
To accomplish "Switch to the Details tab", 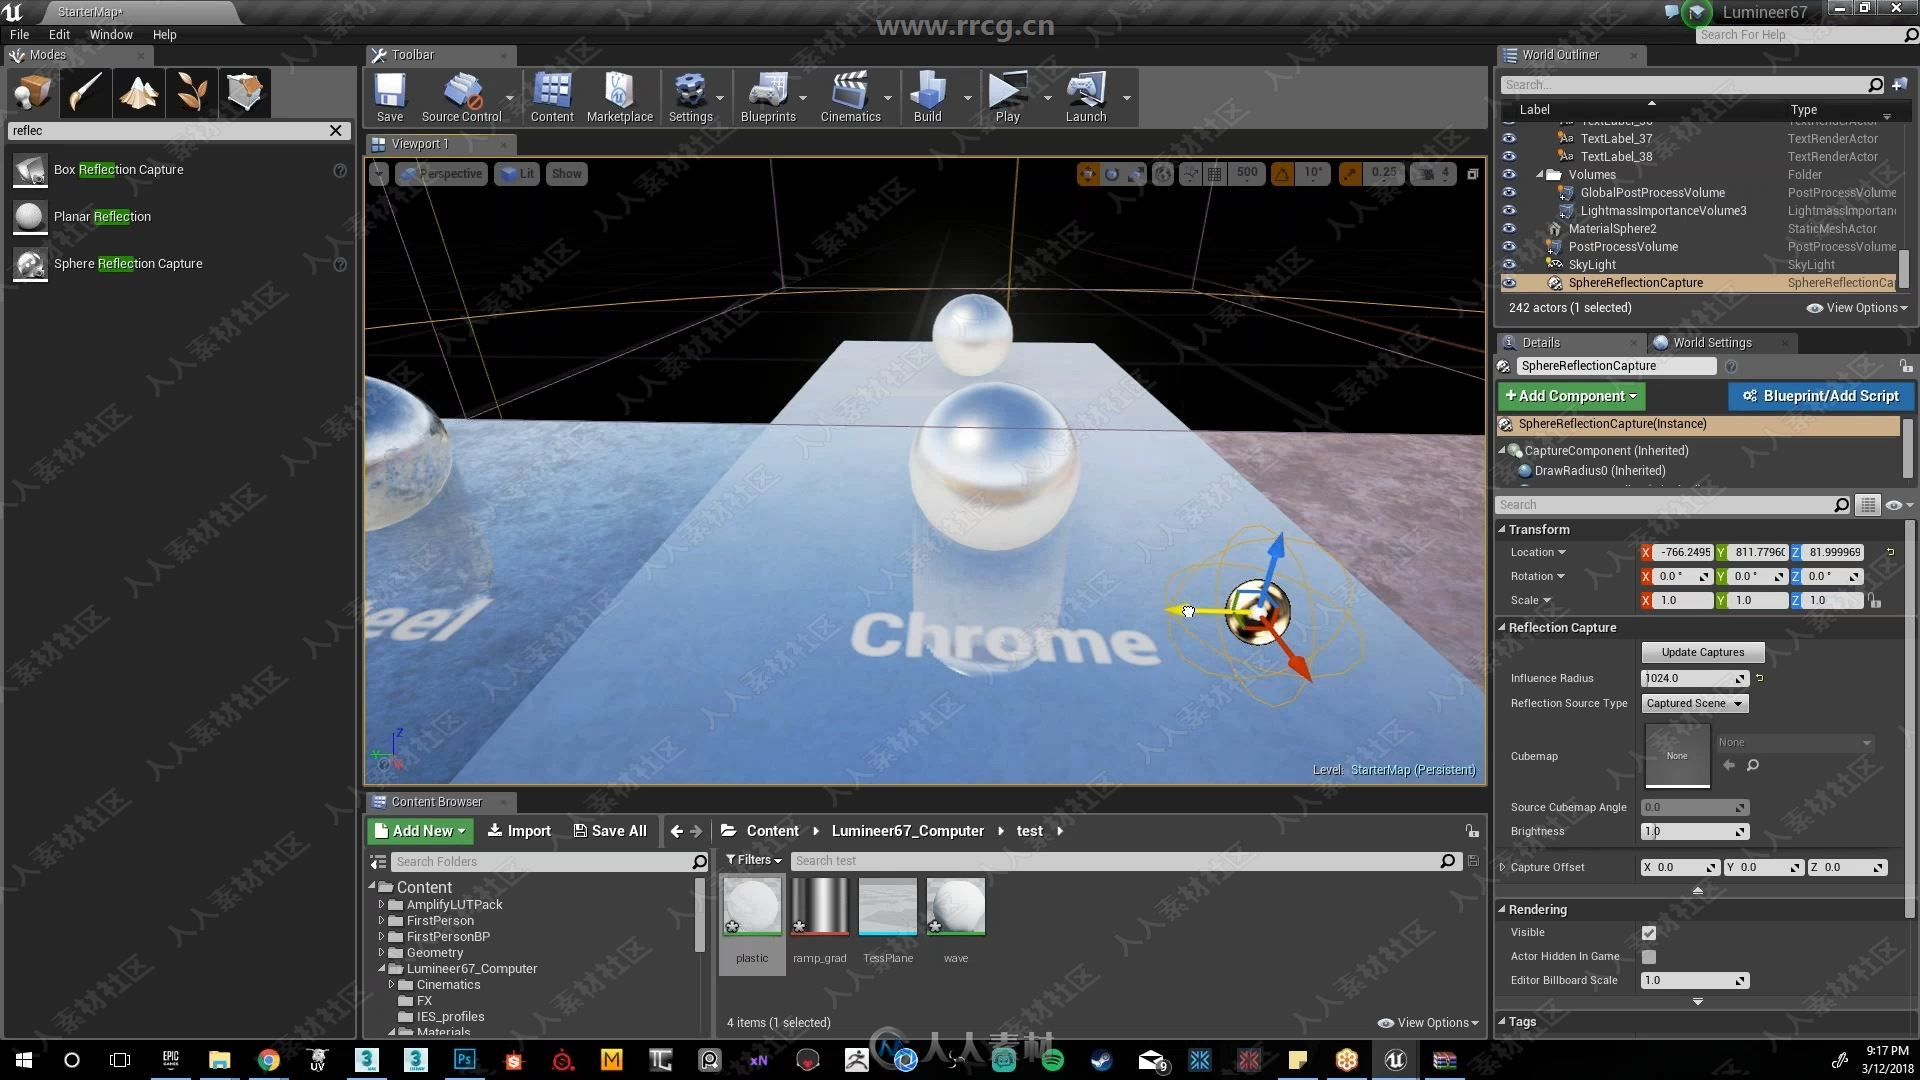I will click(x=1540, y=343).
